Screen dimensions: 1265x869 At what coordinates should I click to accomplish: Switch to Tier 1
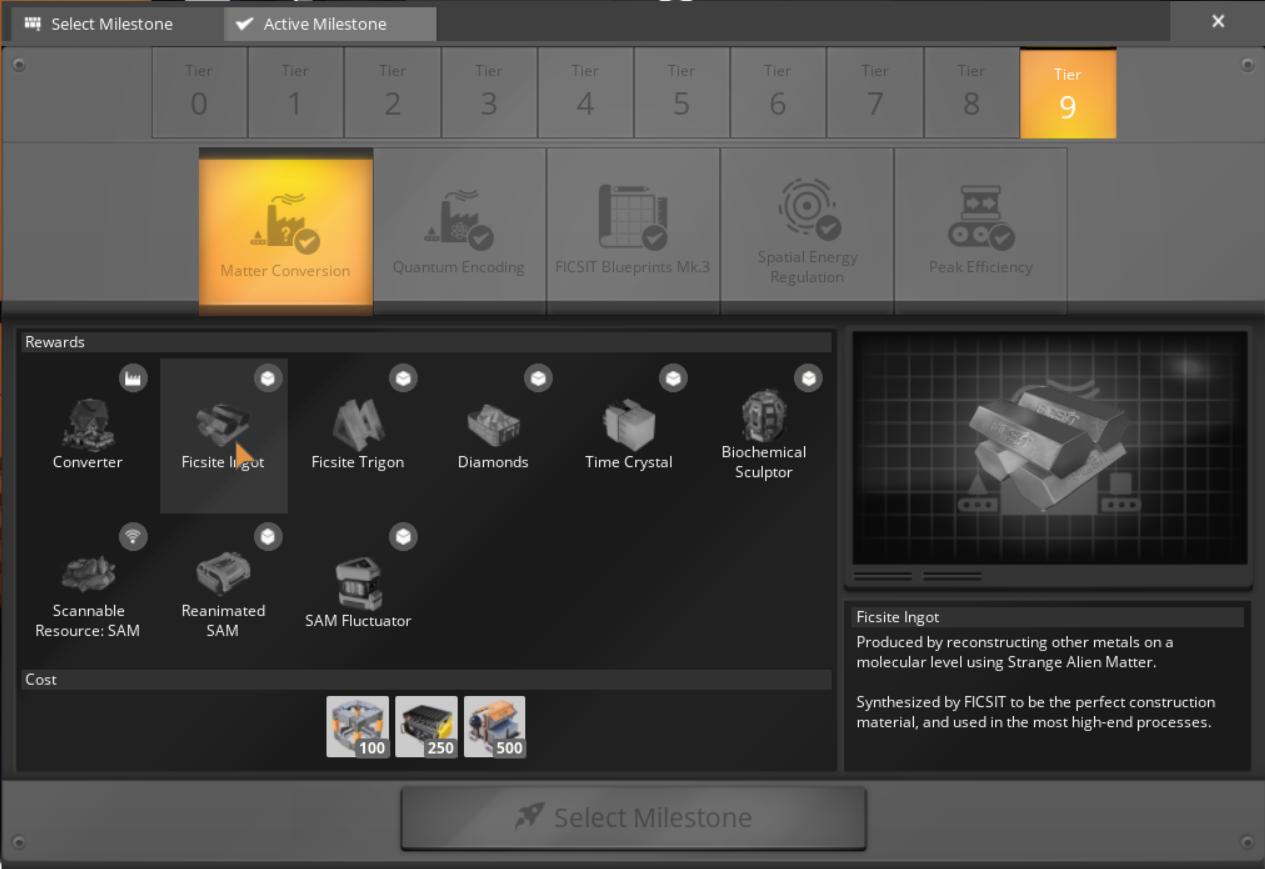(295, 93)
